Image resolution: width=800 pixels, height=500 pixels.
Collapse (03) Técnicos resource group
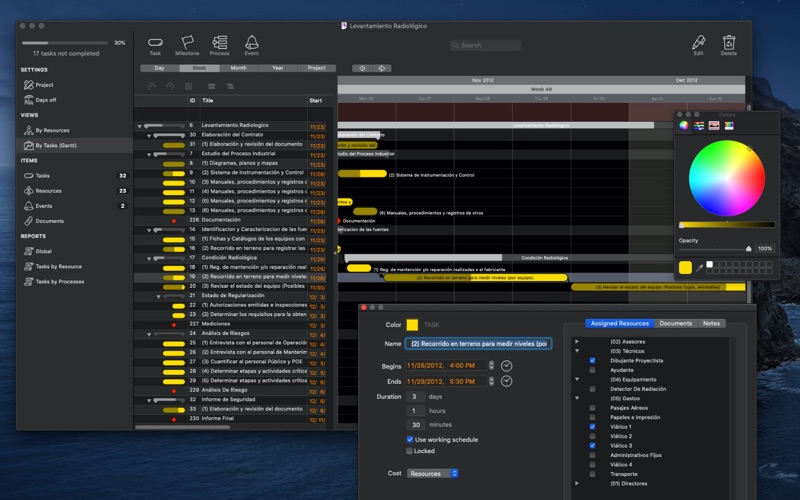coord(577,351)
